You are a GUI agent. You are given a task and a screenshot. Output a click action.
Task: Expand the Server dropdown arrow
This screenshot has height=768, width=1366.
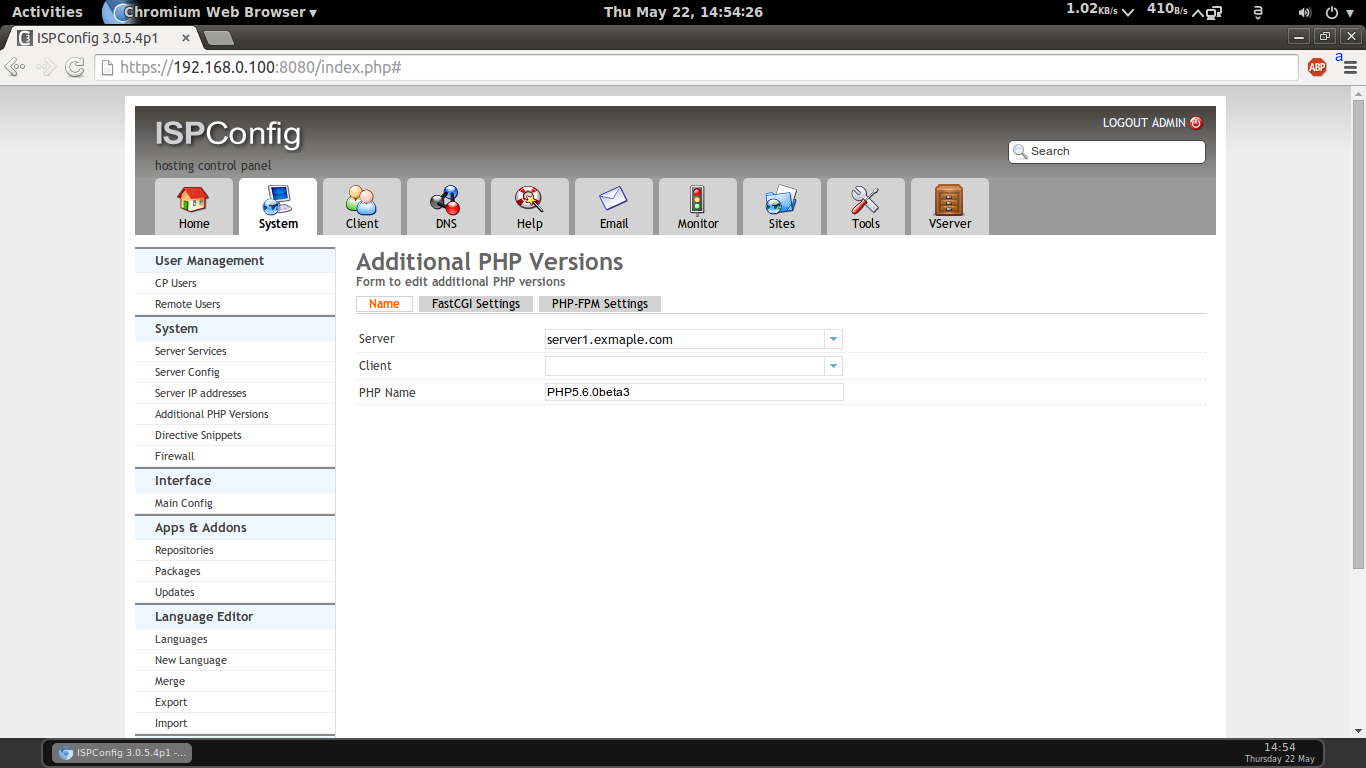click(x=833, y=339)
